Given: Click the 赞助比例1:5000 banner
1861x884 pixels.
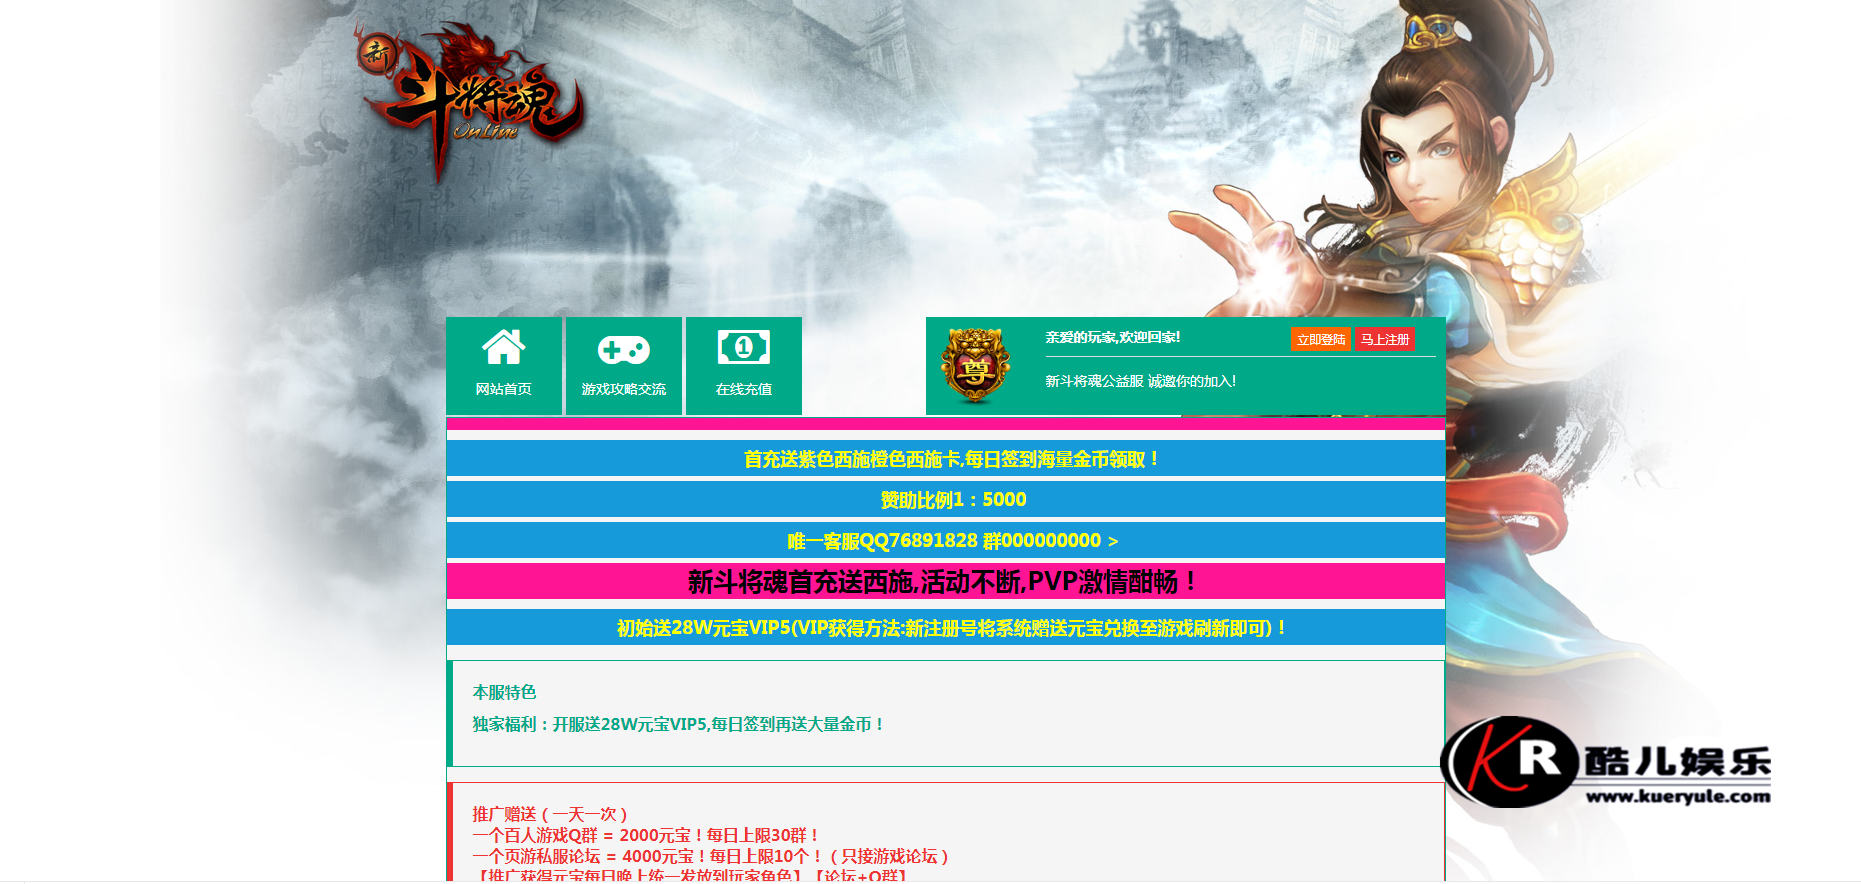Looking at the screenshot, I should pyautogui.click(x=952, y=499).
